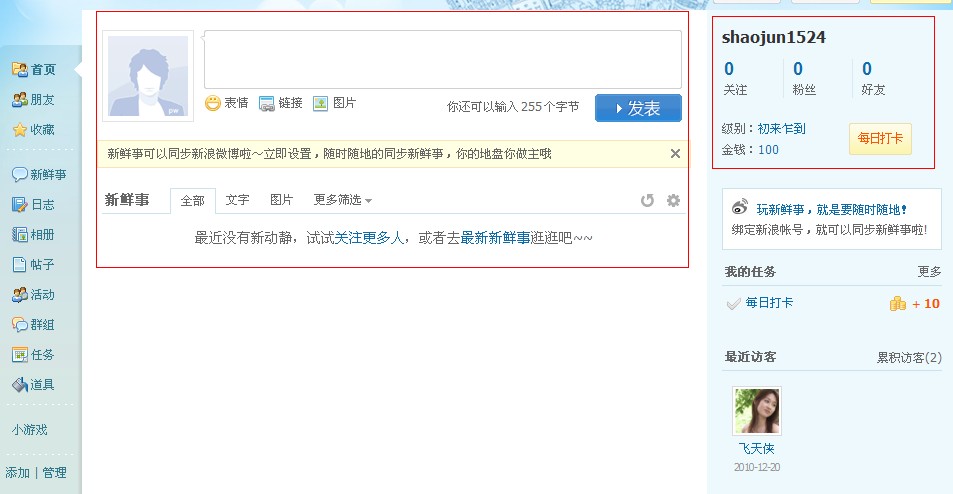Open 小游戏 in the sidebar
This screenshot has width=953, height=494.
point(29,430)
